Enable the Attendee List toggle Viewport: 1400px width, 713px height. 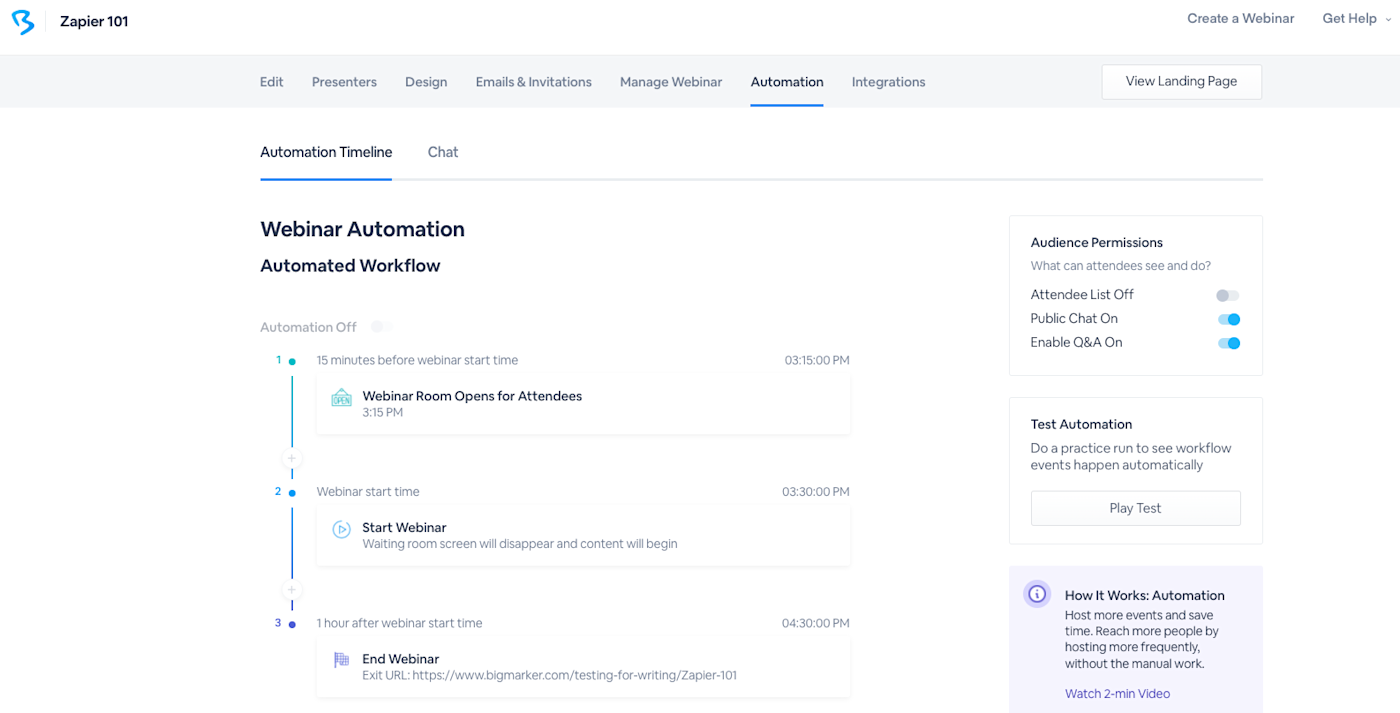coord(1228,296)
